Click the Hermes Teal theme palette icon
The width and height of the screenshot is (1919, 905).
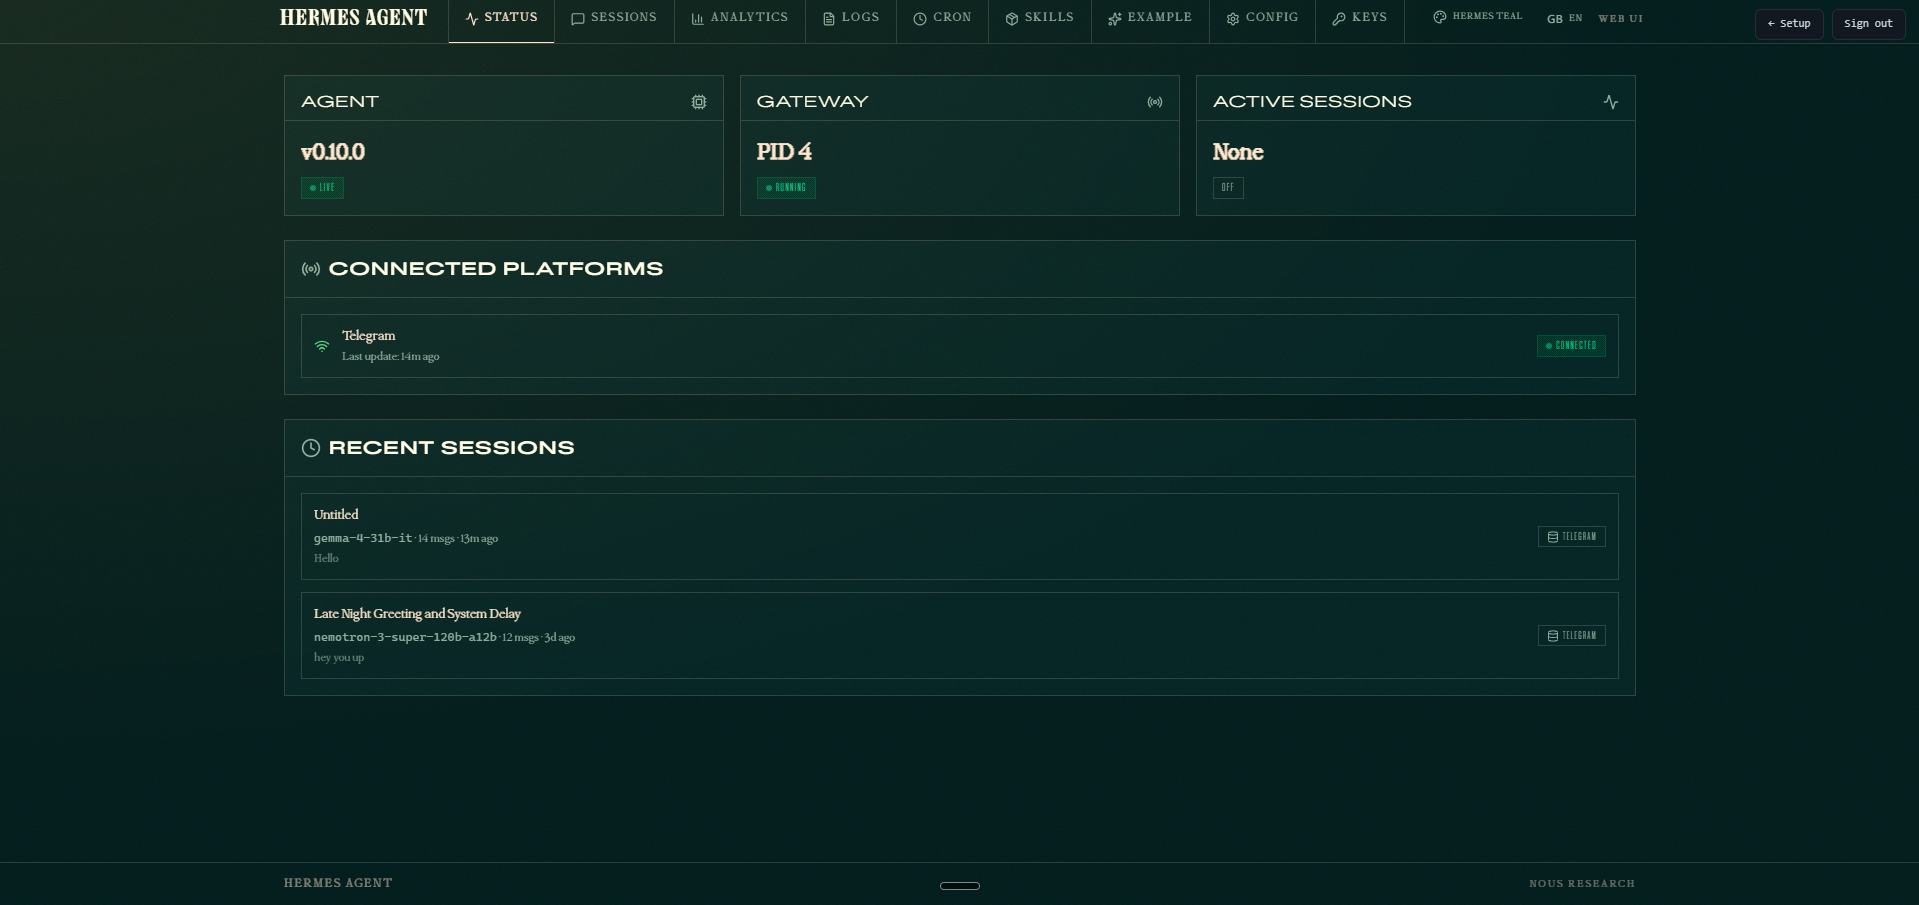click(1438, 16)
